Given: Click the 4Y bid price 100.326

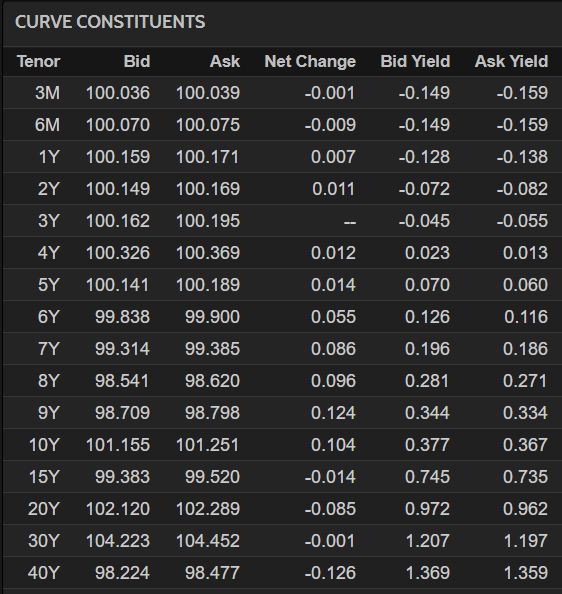Looking at the screenshot, I should pos(118,253).
